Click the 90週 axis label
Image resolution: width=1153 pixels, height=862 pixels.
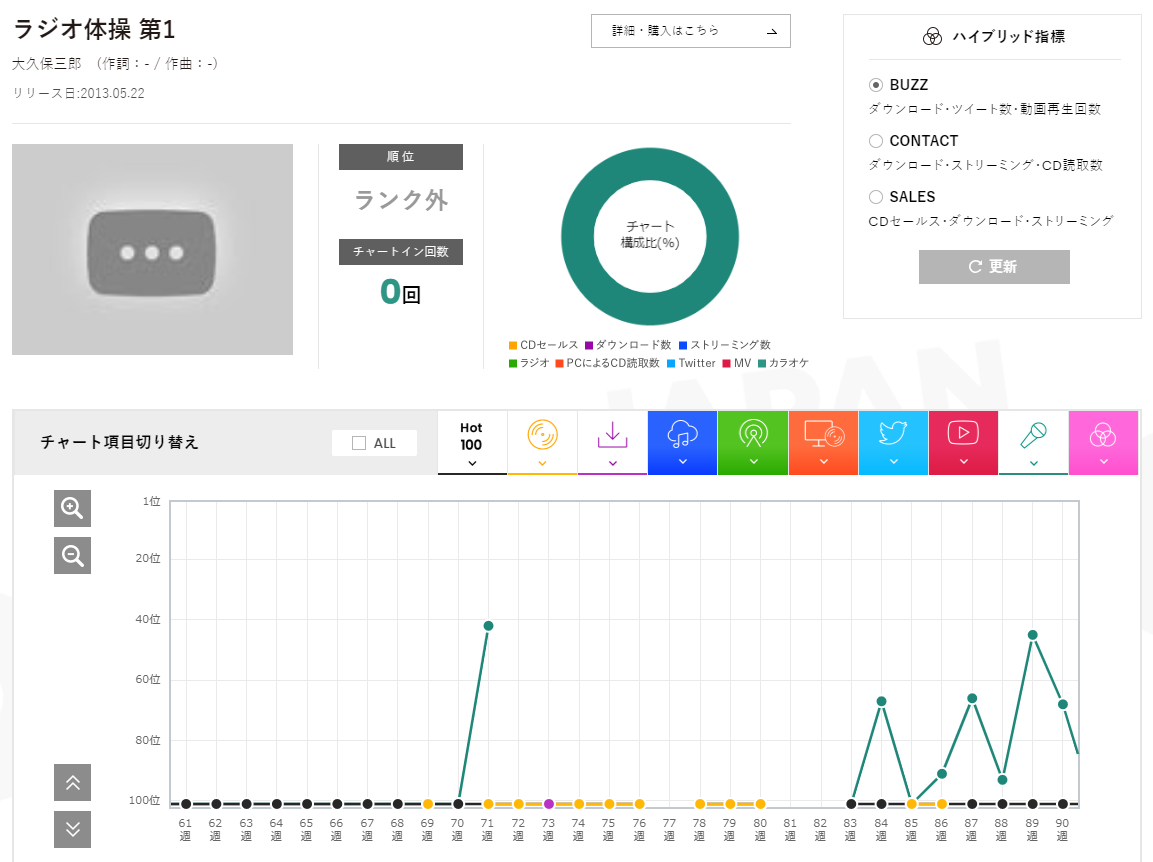1062,830
